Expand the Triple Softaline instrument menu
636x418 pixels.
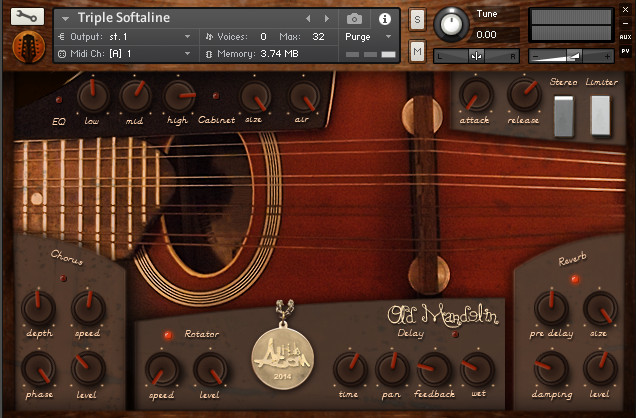pos(65,19)
